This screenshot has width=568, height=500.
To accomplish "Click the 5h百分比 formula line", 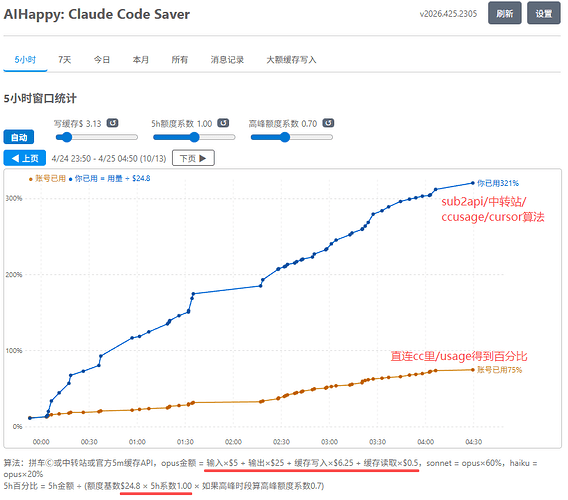I will click(x=164, y=486).
